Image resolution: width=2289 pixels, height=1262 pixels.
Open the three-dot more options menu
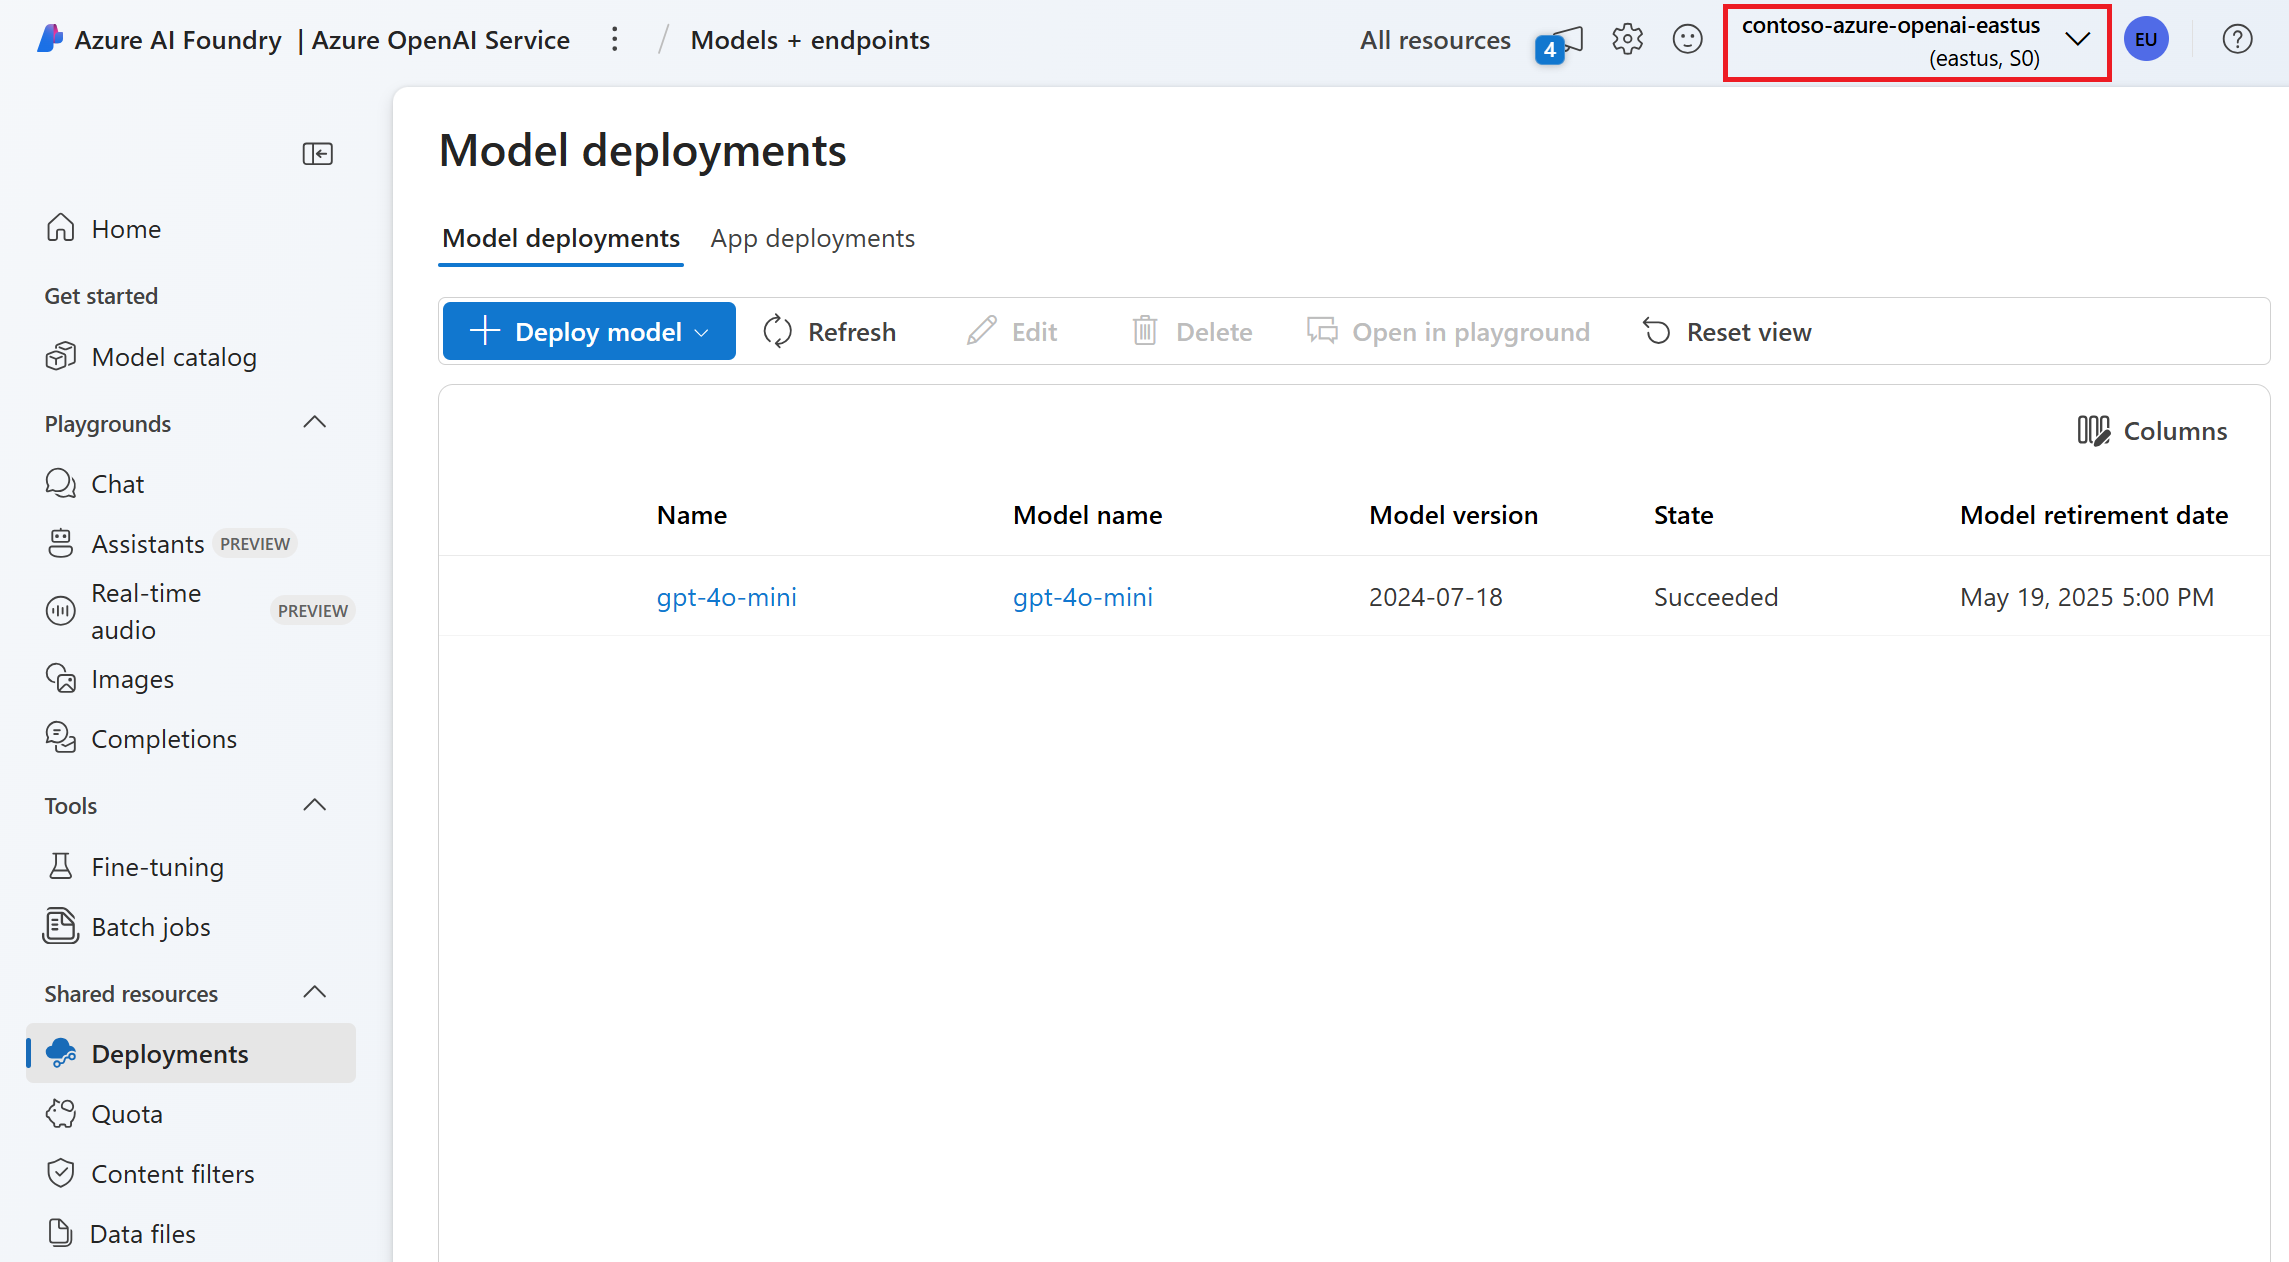[x=615, y=40]
